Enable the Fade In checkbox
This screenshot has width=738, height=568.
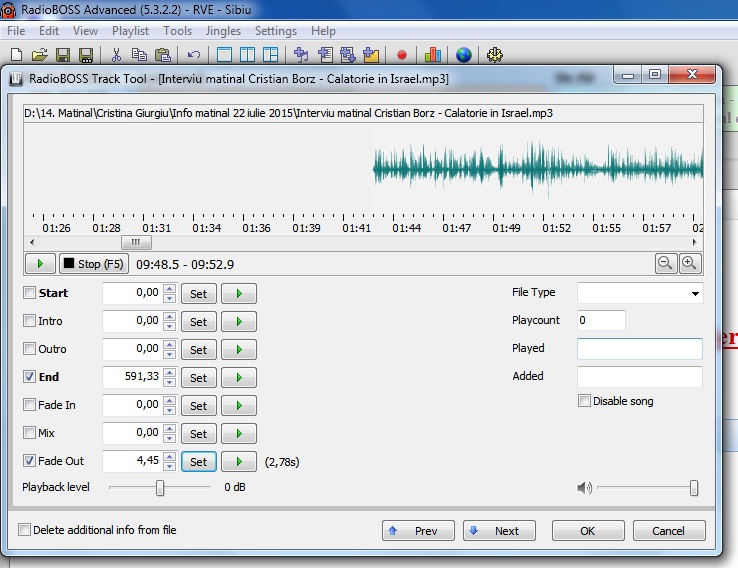pos(29,405)
